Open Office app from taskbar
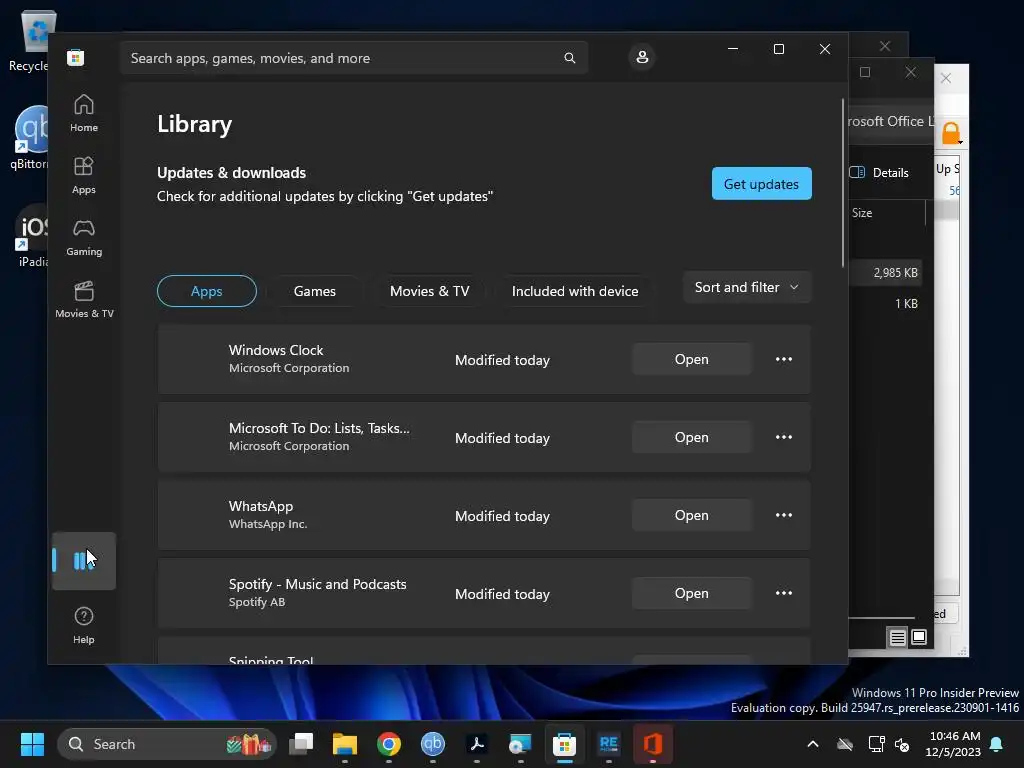The height and width of the screenshot is (768, 1024). point(652,744)
